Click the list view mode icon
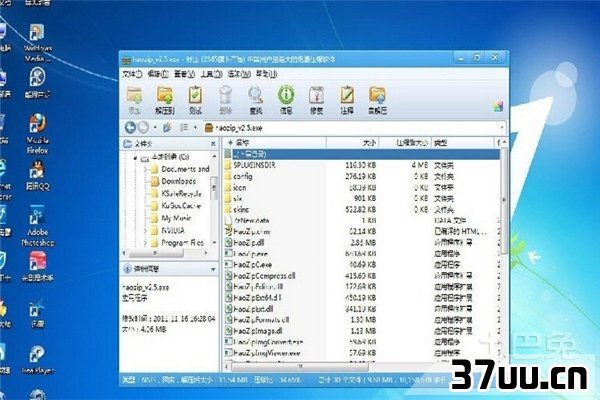Screen dimensions: 600x400 tap(184, 127)
